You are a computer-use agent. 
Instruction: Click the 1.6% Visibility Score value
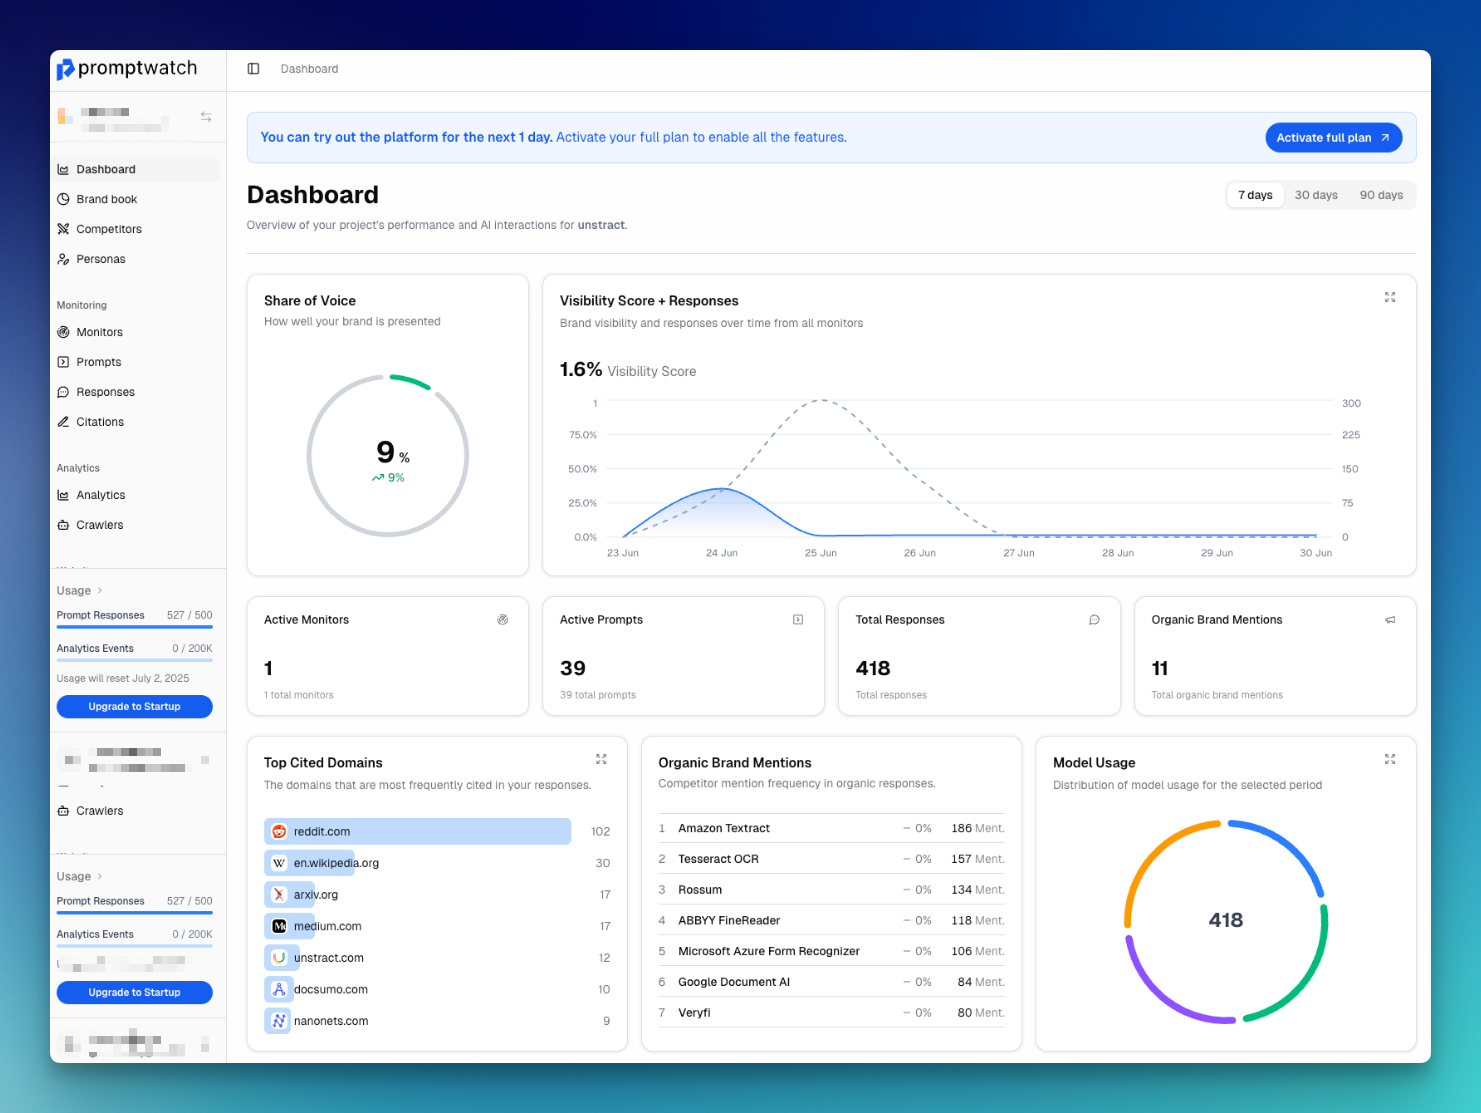pyautogui.click(x=581, y=370)
